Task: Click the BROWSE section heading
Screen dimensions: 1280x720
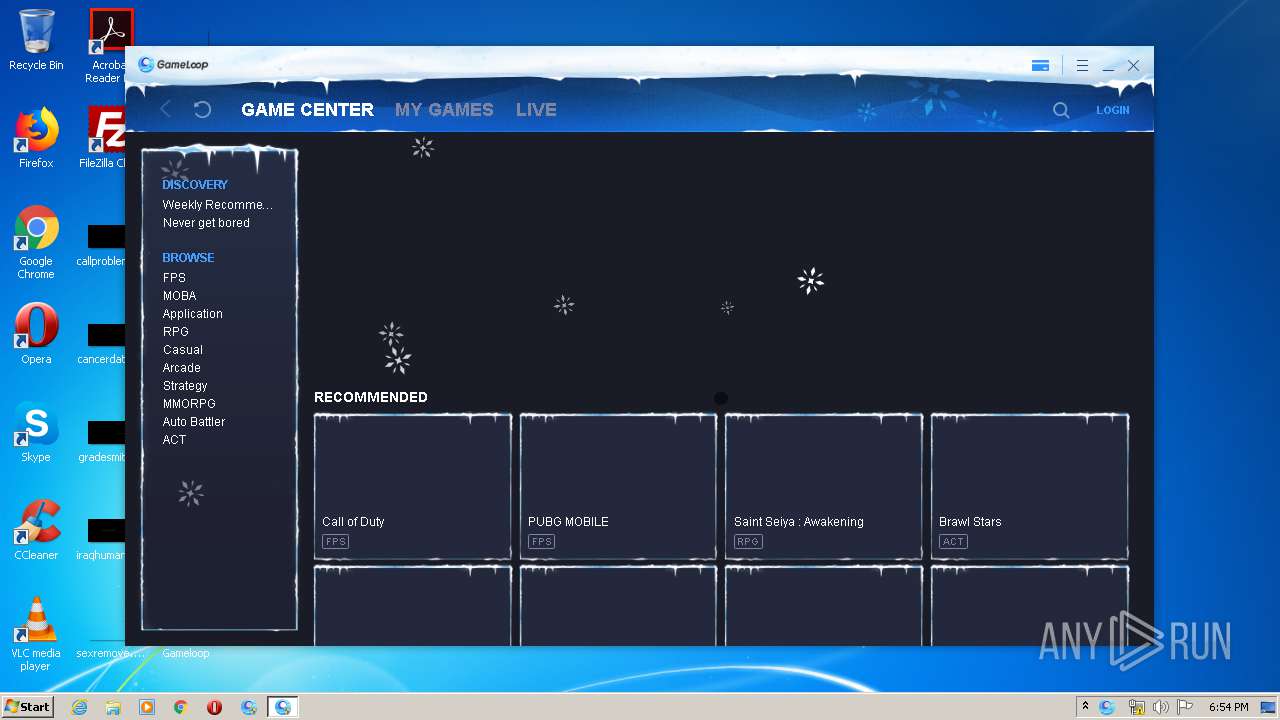Action: click(x=188, y=258)
